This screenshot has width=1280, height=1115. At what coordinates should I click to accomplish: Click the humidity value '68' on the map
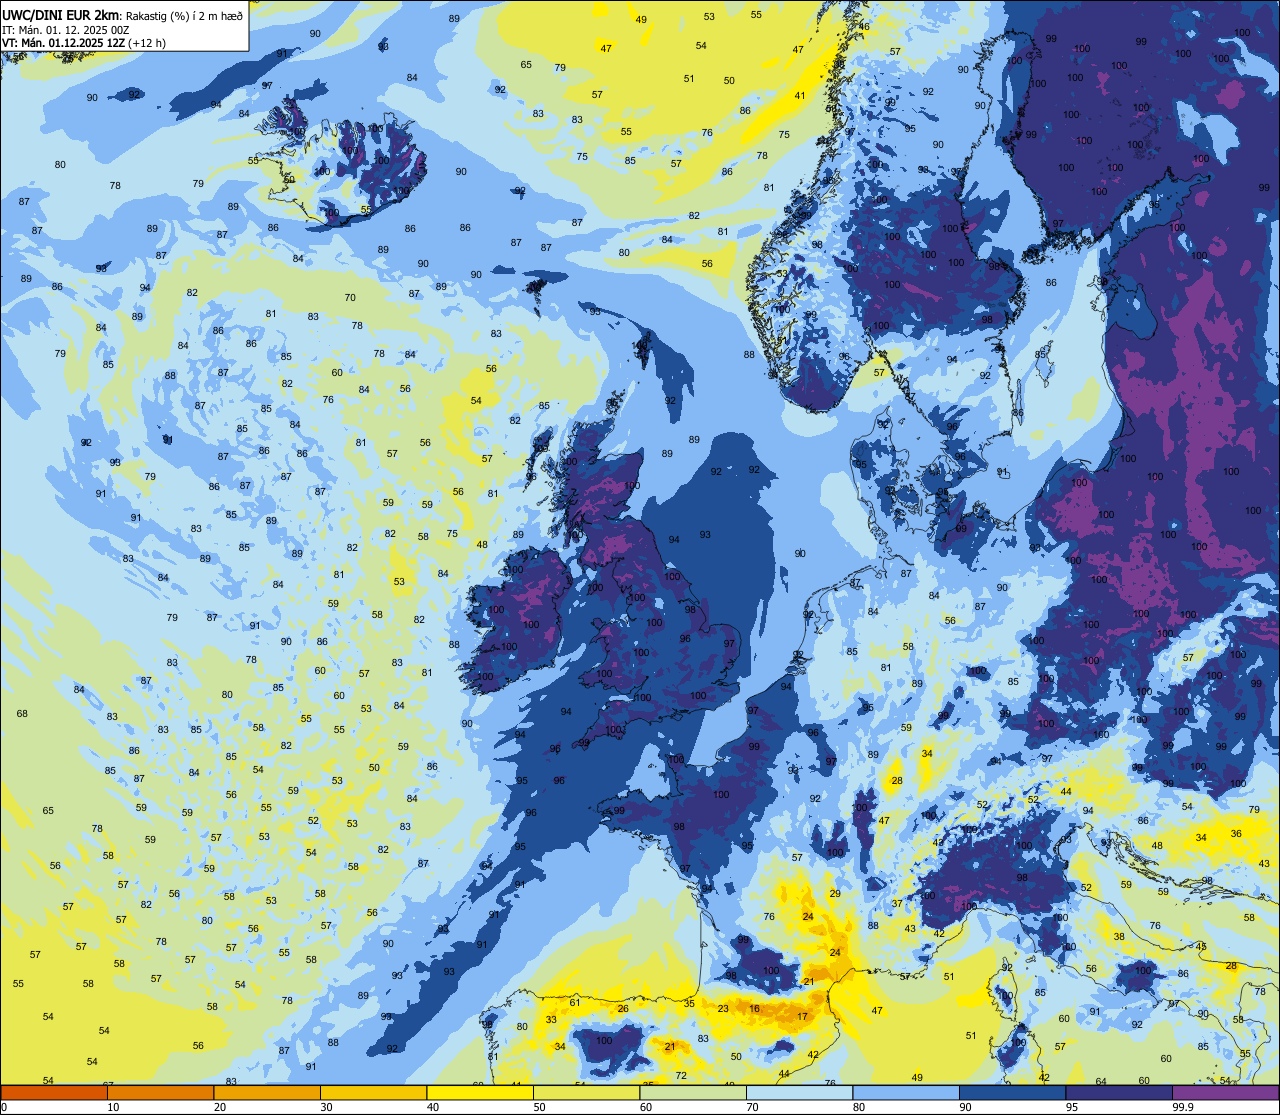tap(22, 713)
